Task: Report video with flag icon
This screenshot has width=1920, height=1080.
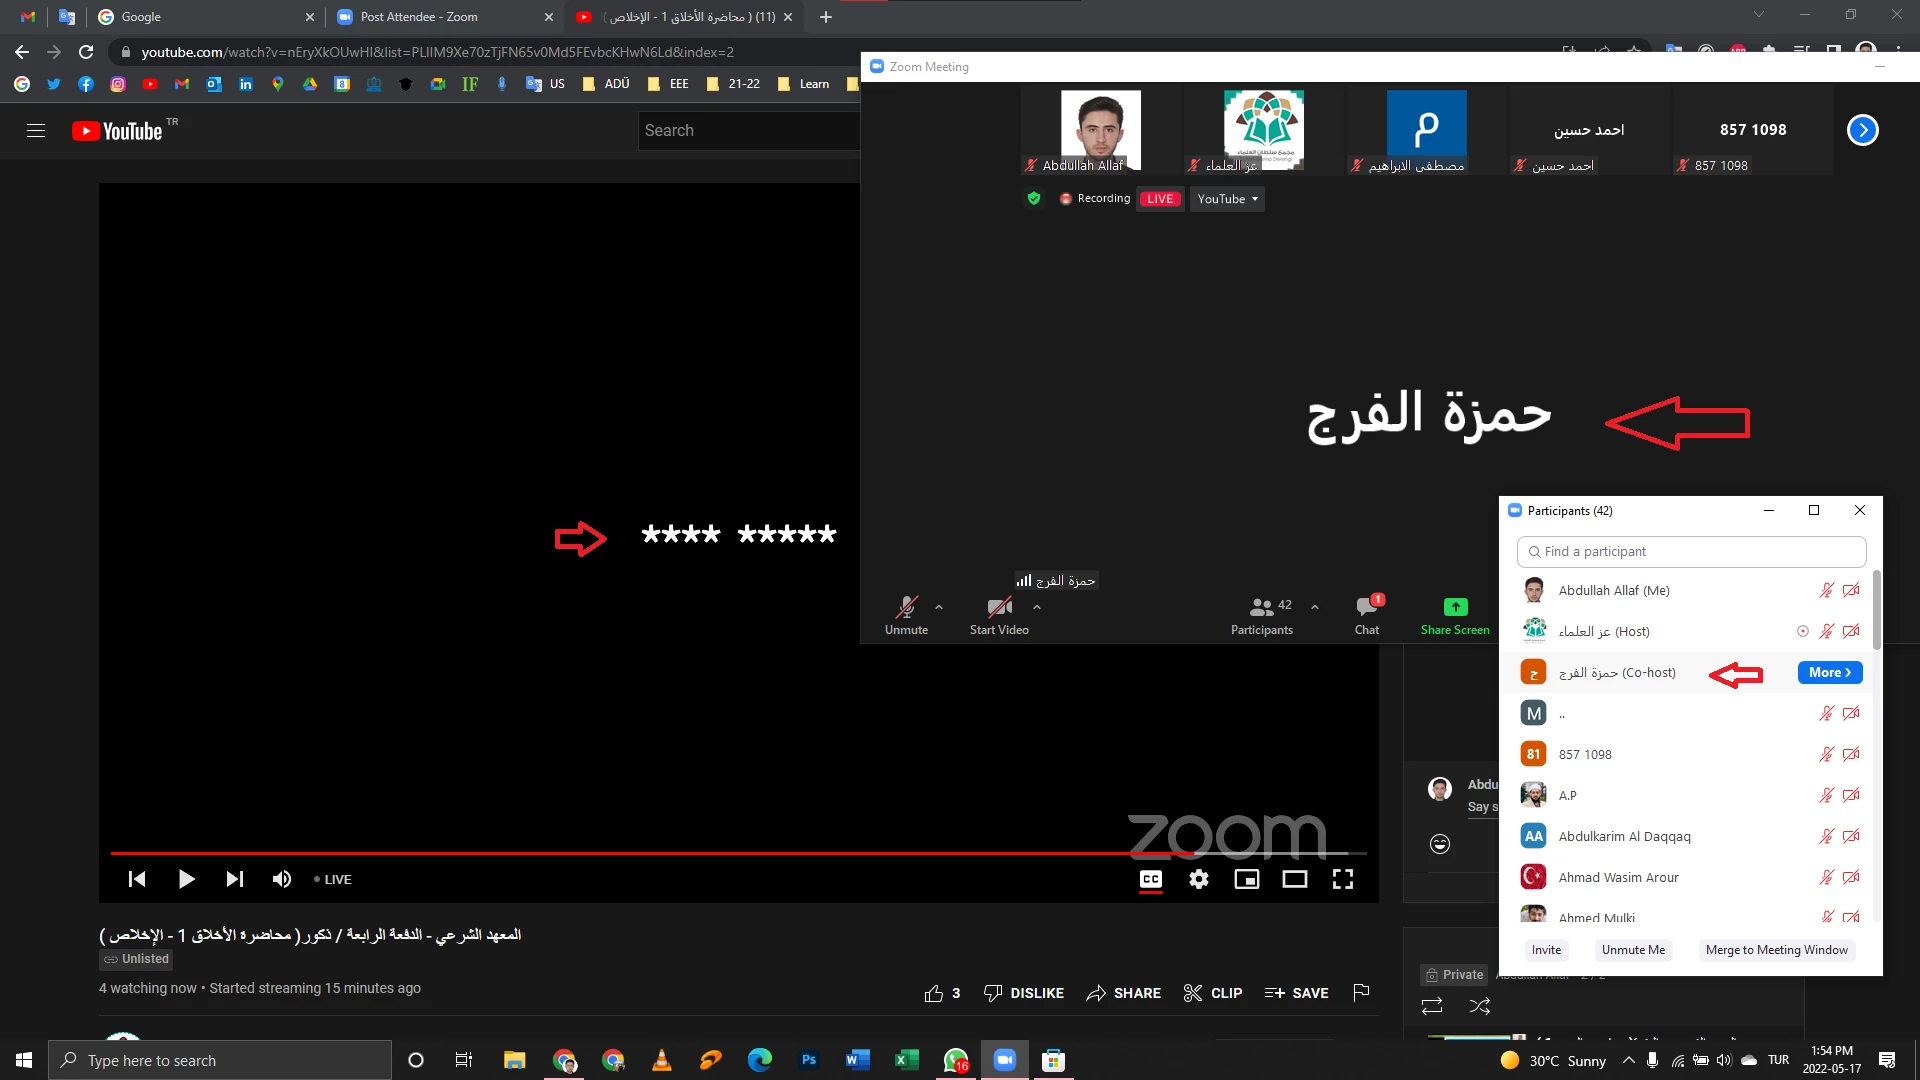Action: coord(1360,992)
